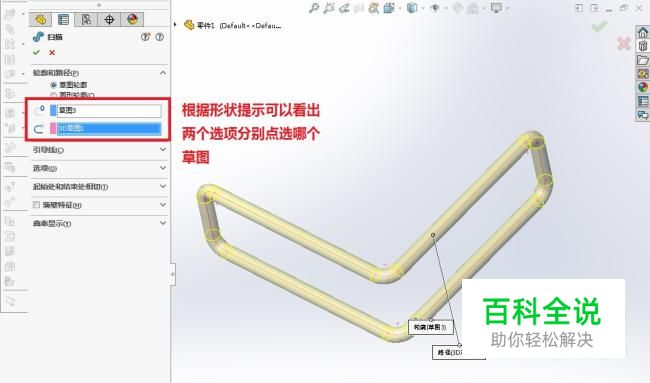Open SOLIDWORKS Resources home icon in task pane
Viewport: 650px width, 383px height.
(x=643, y=32)
